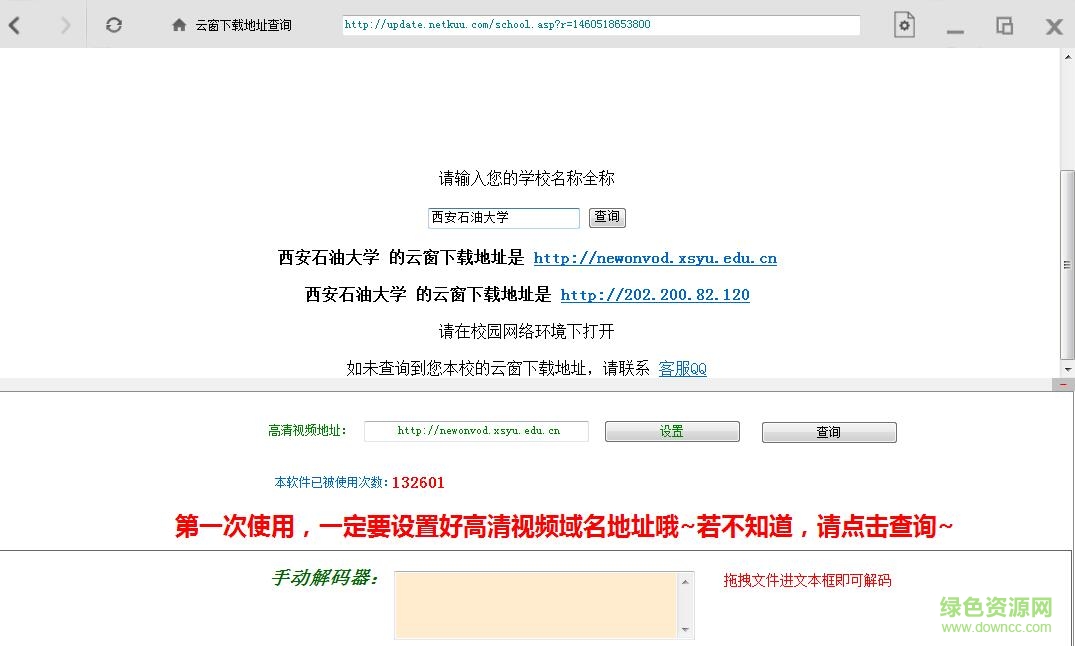
Task: Click the 客服QQ contact link
Action: click(683, 368)
